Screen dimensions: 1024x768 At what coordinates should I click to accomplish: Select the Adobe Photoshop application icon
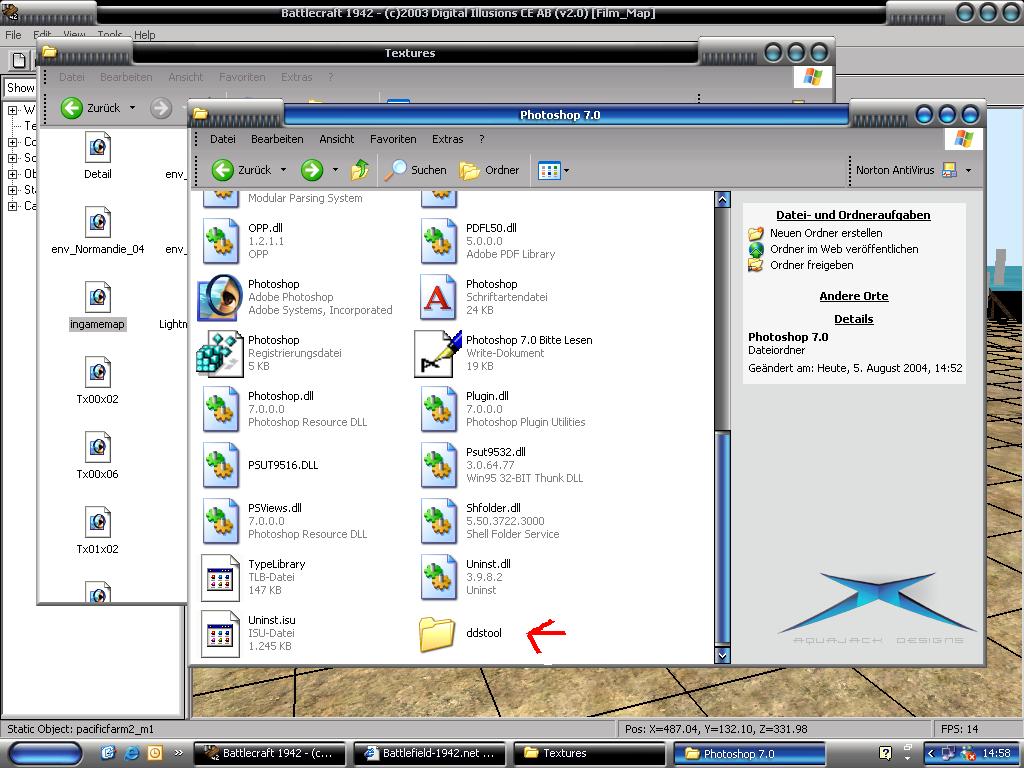[x=220, y=297]
